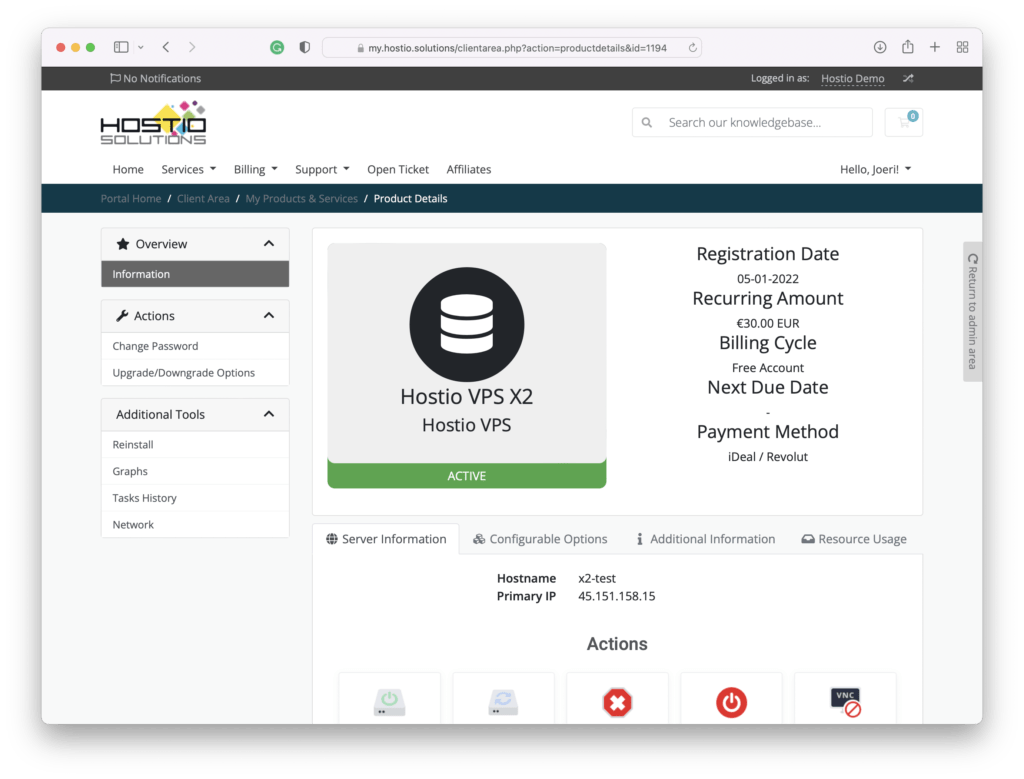Click the star icon beside Overview
This screenshot has height=779, width=1024.
[122, 244]
